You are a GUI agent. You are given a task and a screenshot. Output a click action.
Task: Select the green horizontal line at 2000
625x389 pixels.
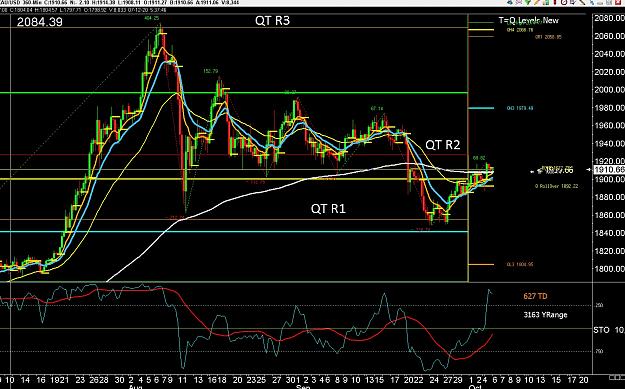click(x=234, y=93)
